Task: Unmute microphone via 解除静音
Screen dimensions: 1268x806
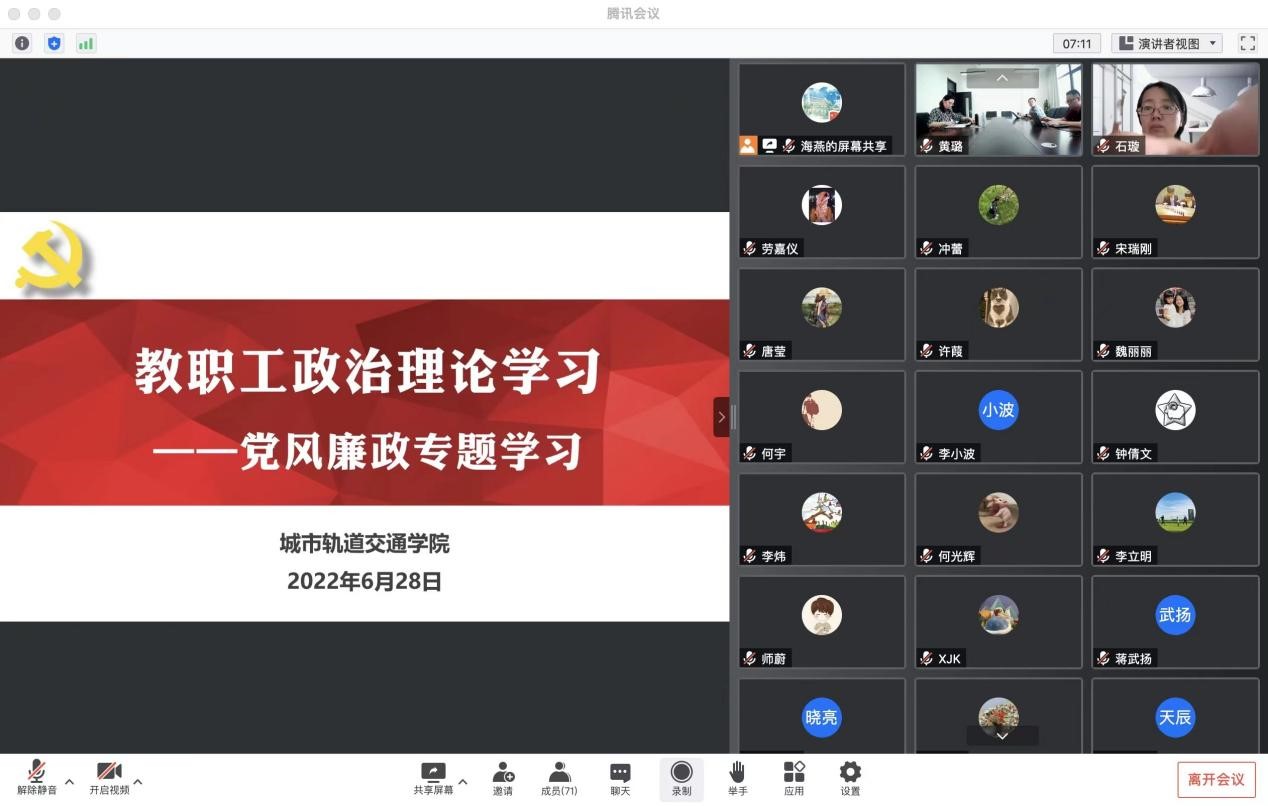Action: tap(37, 779)
